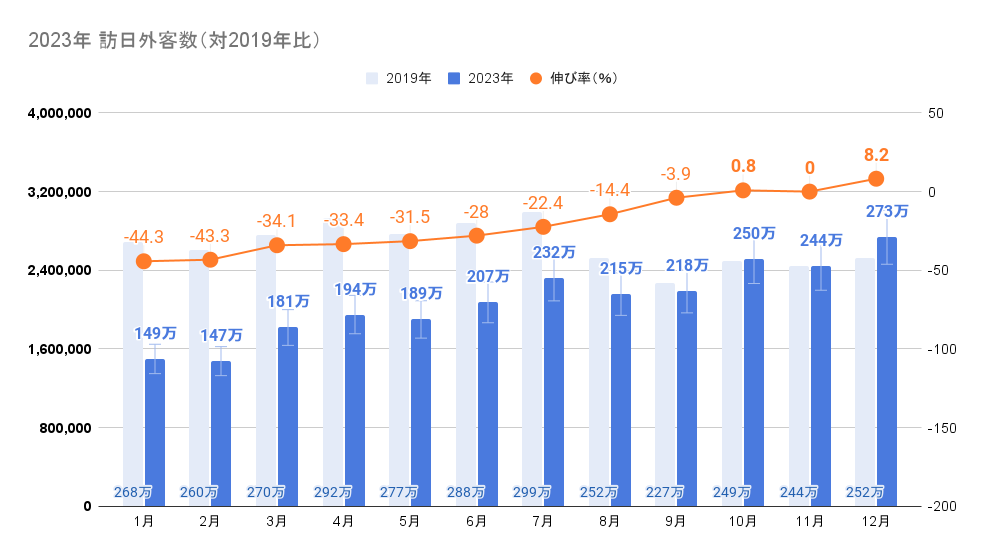Click the 5月 x-axis label

point(410,521)
